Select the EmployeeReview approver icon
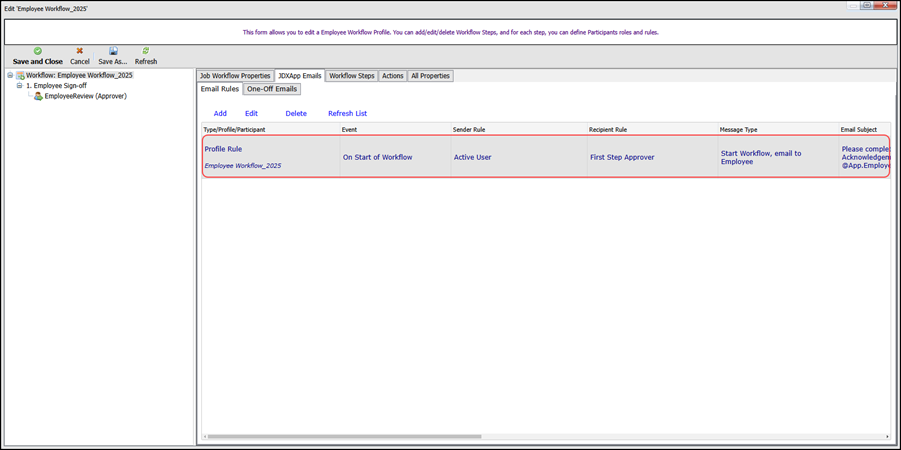Screen dimensions: 901x450 coord(38,97)
